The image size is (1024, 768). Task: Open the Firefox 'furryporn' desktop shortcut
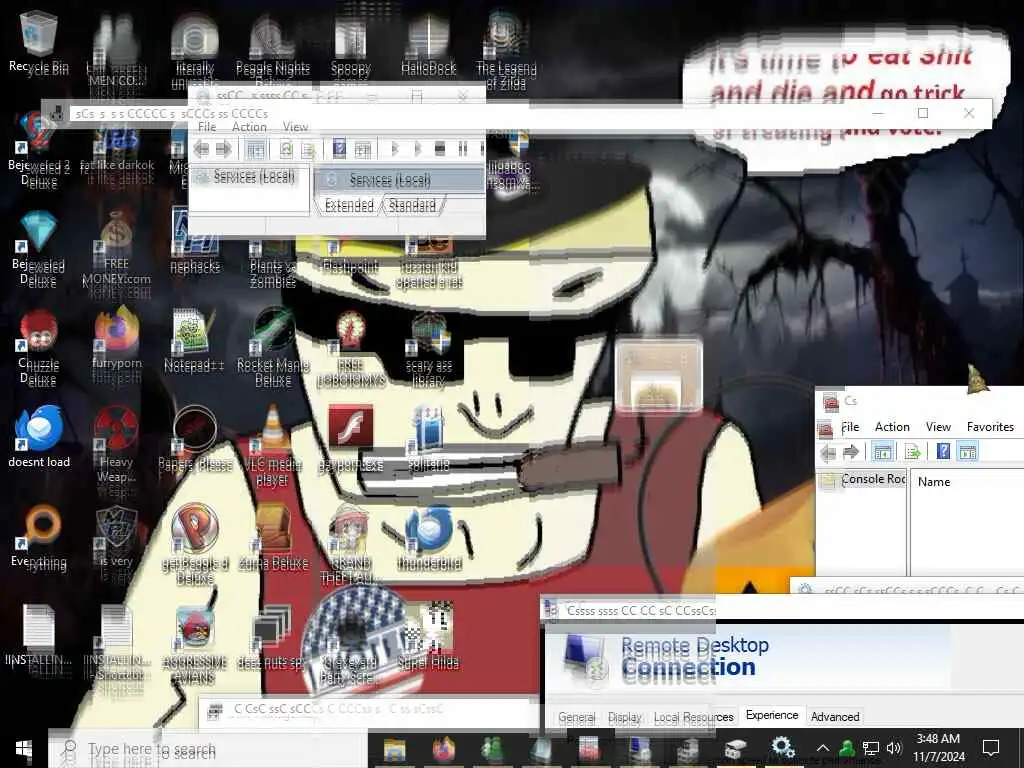pyautogui.click(x=116, y=340)
